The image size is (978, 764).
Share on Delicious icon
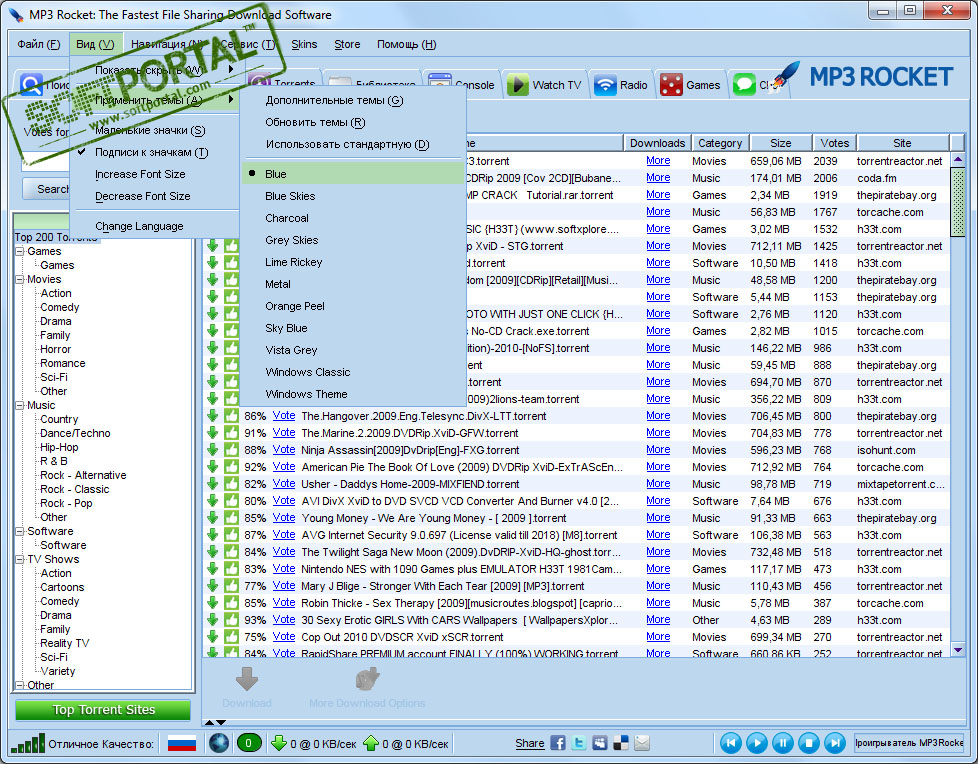tap(621, 743)
